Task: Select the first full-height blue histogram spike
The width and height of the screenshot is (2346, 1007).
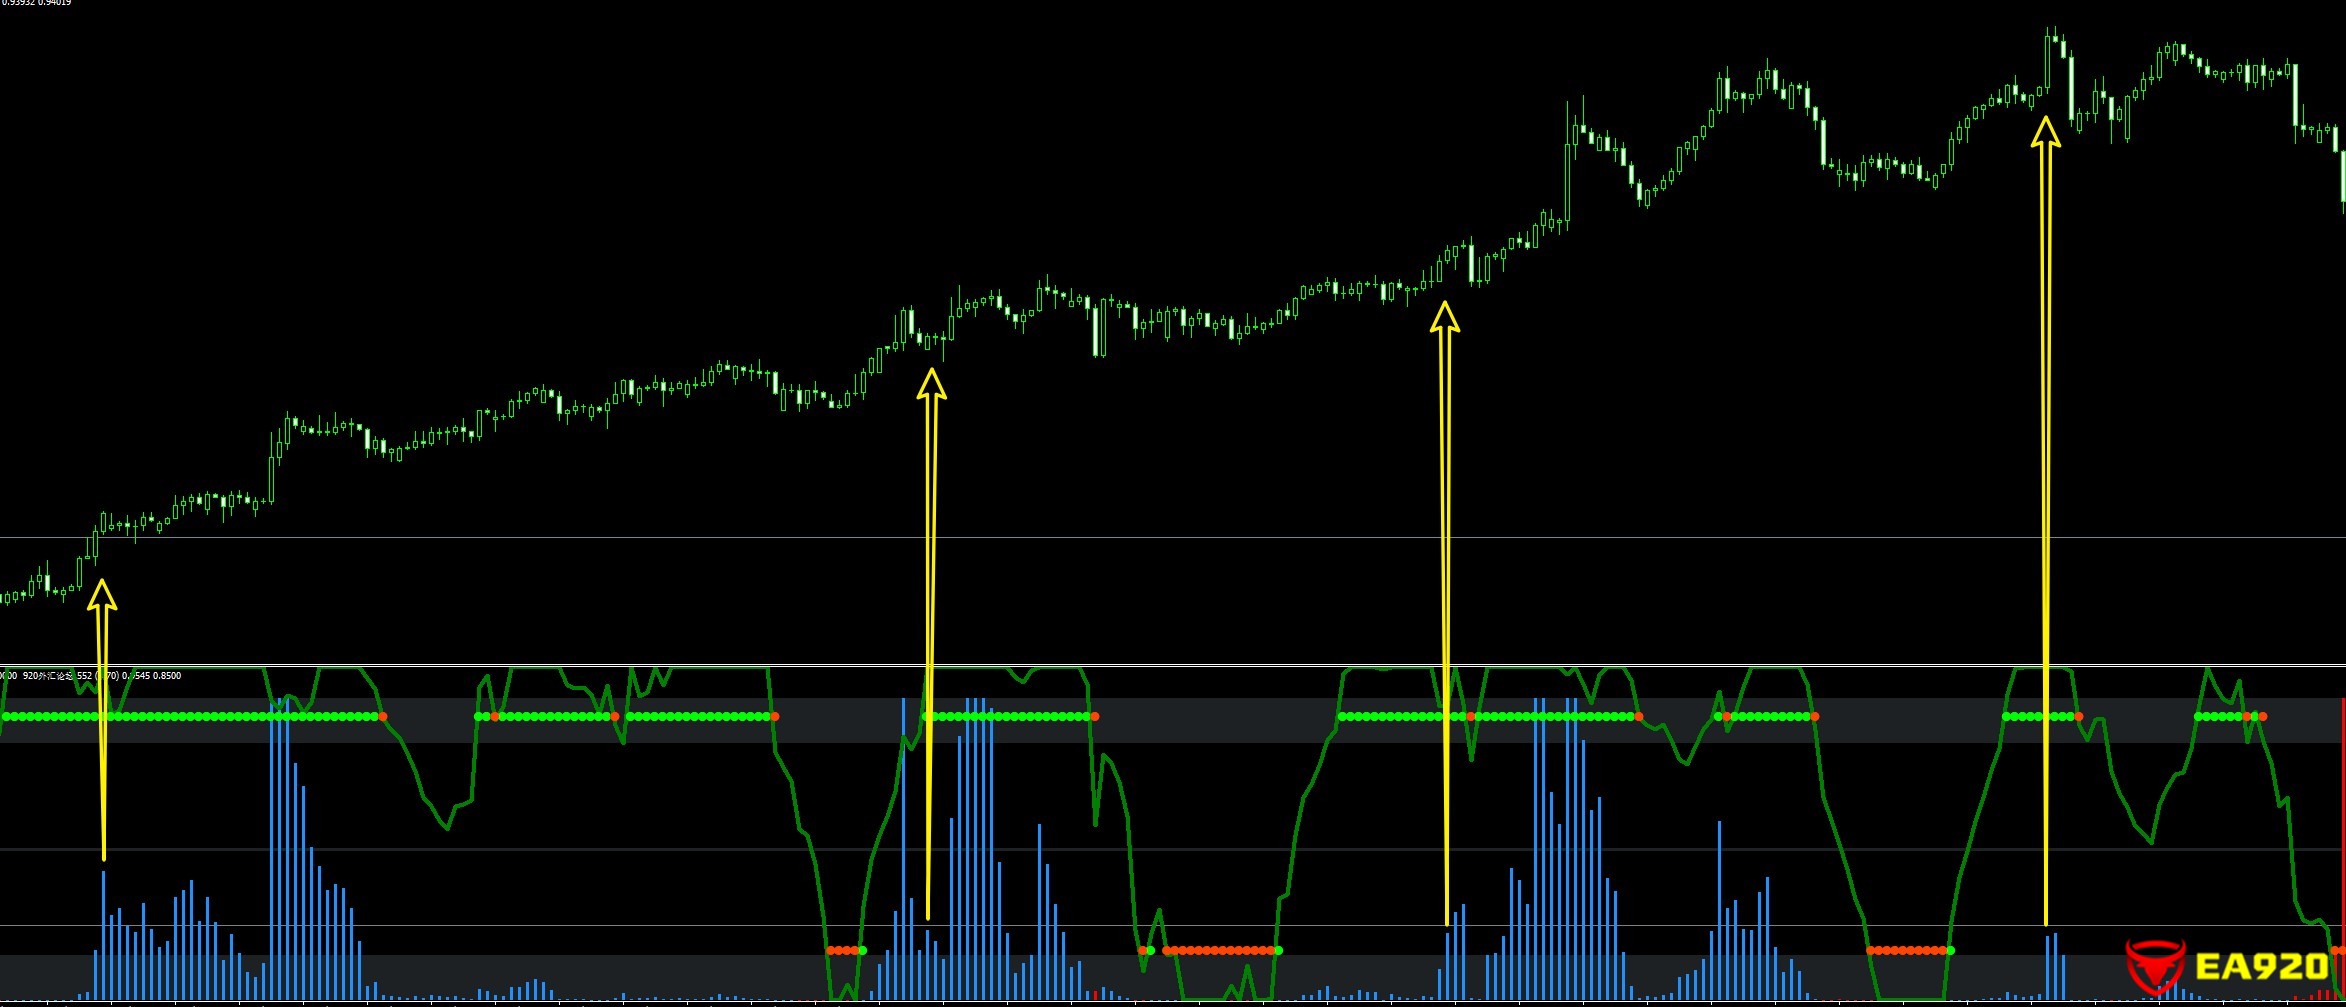Action: point(272,850)
